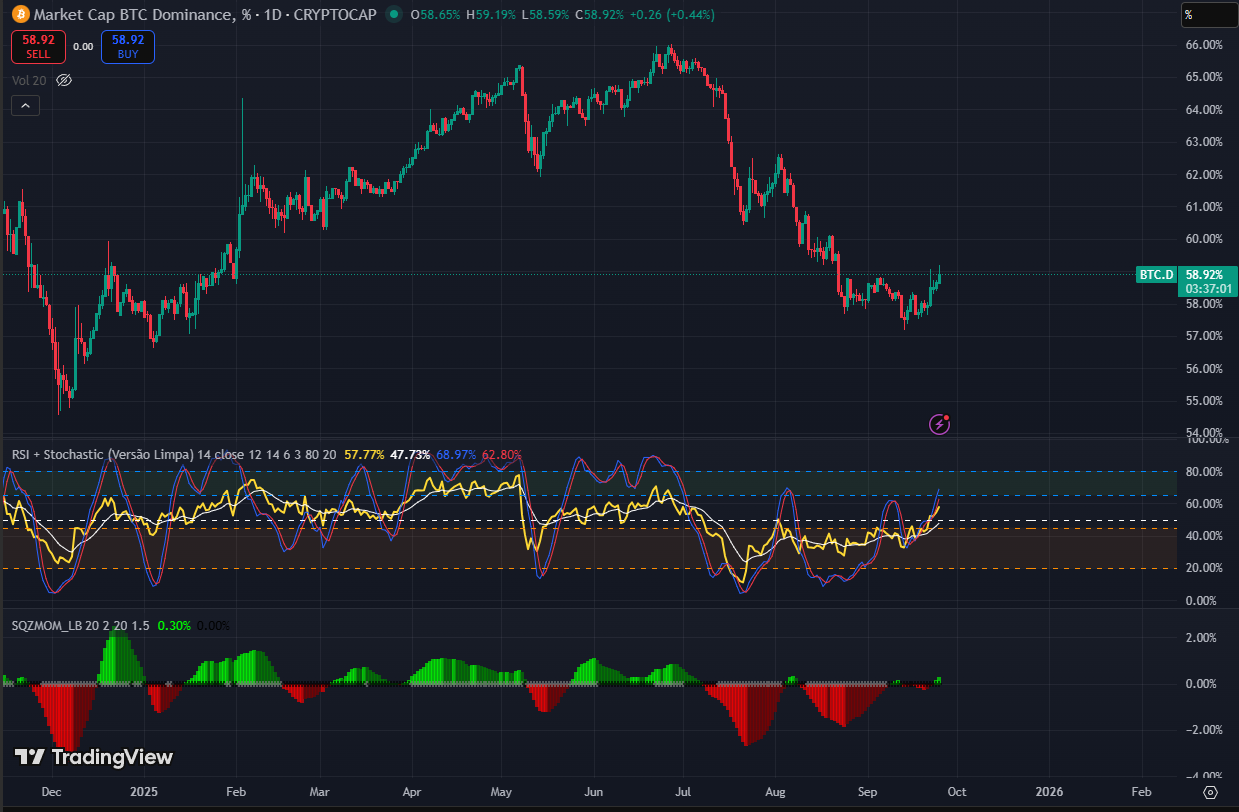Open the % price scale unit box
Viewport: 1239px width, 812px height.
1208,15
